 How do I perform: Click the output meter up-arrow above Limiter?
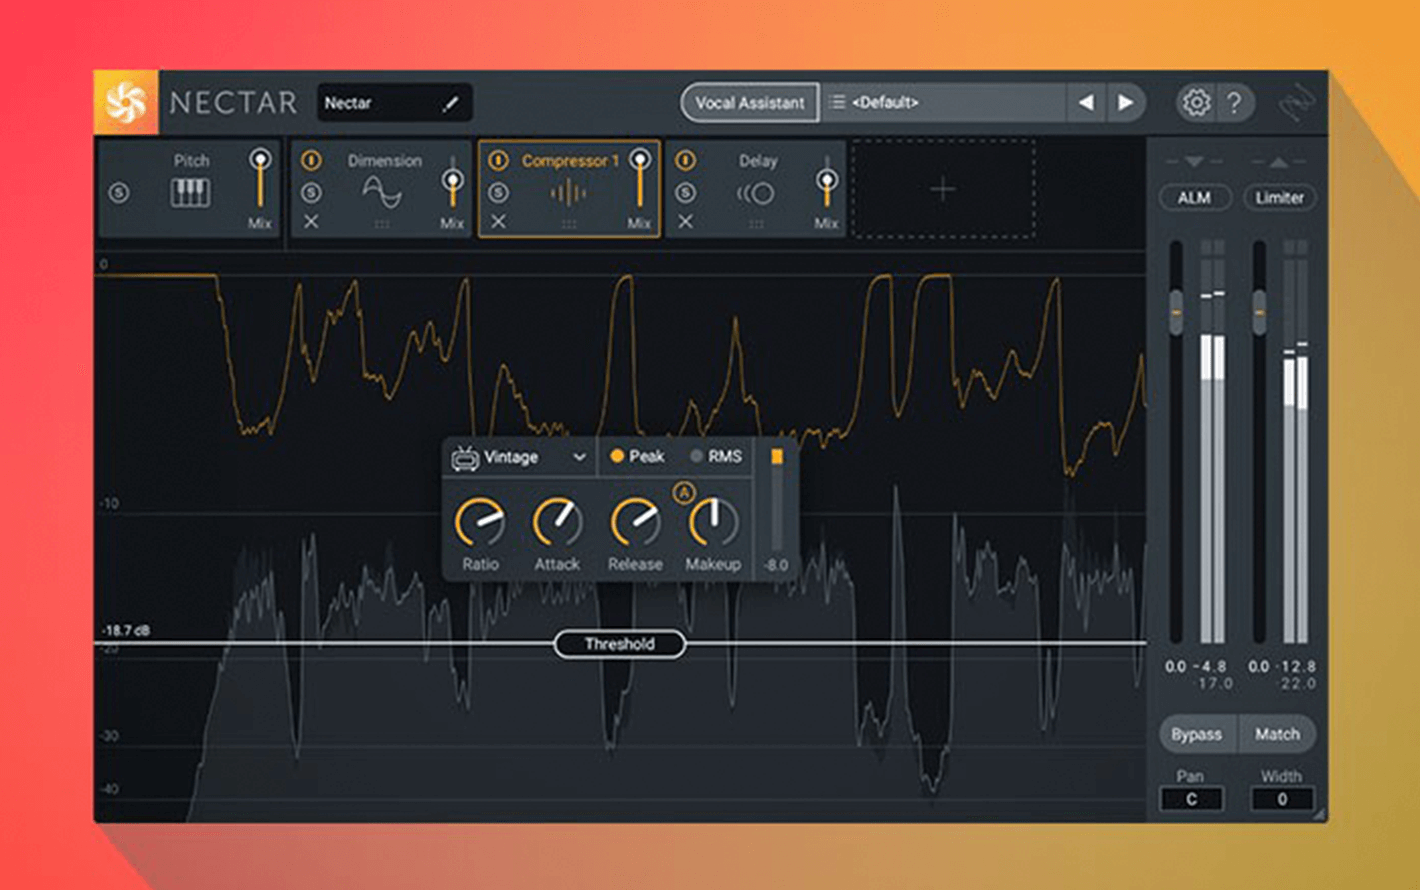point(1278,161)
